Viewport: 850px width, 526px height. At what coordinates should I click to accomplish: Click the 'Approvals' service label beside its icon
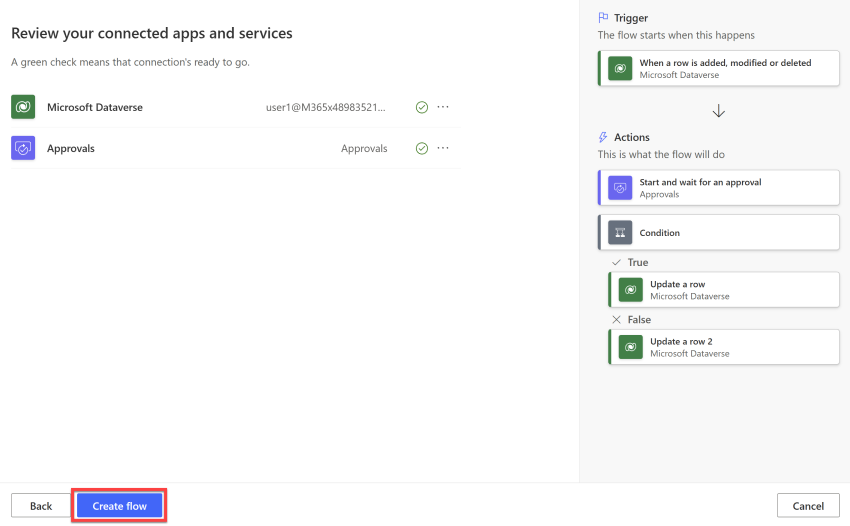[x=70, y=149]
